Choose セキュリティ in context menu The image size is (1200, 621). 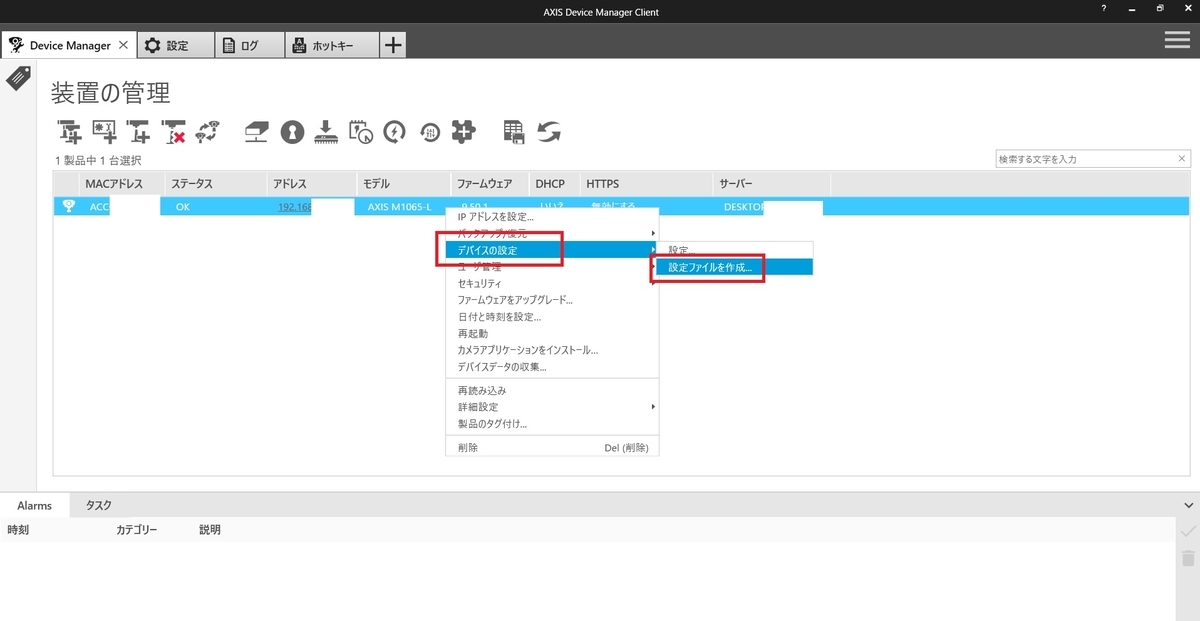552,284
